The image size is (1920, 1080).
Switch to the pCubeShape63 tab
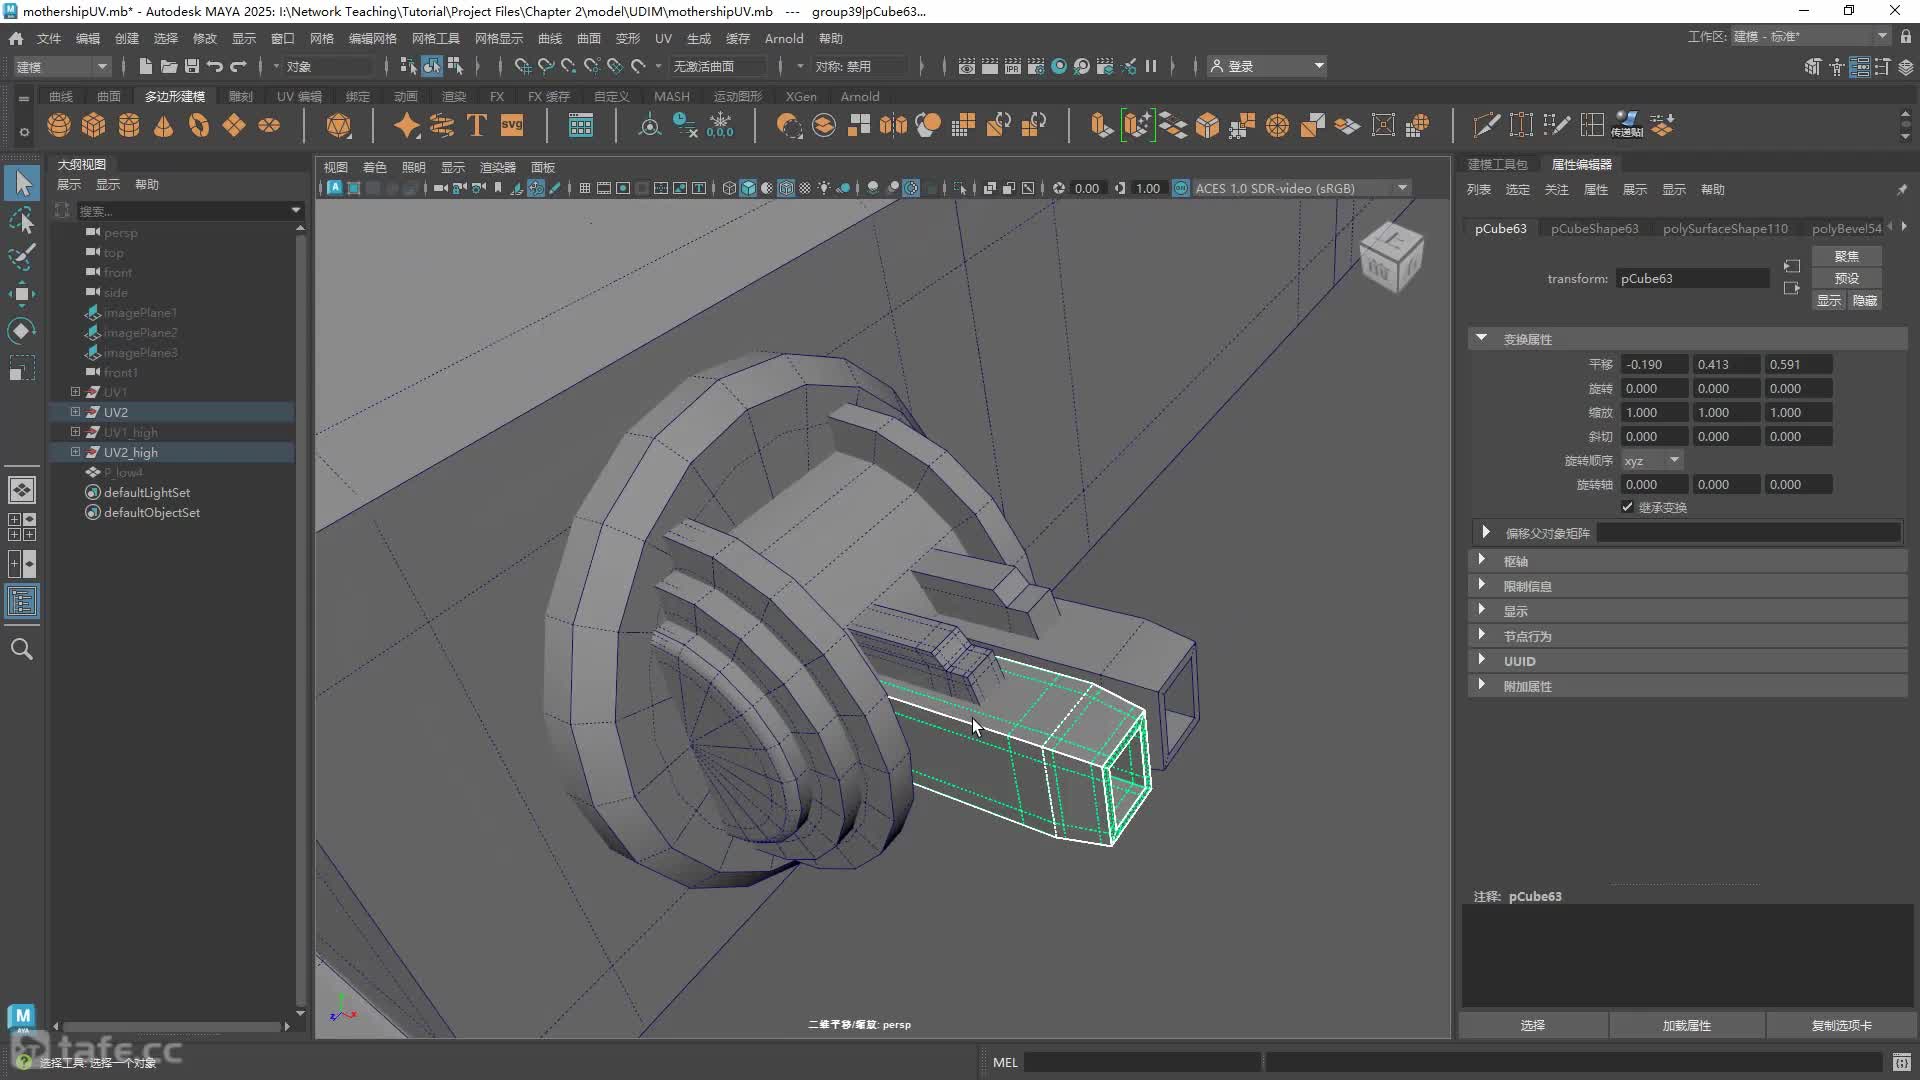click(x=1594, y=228)
